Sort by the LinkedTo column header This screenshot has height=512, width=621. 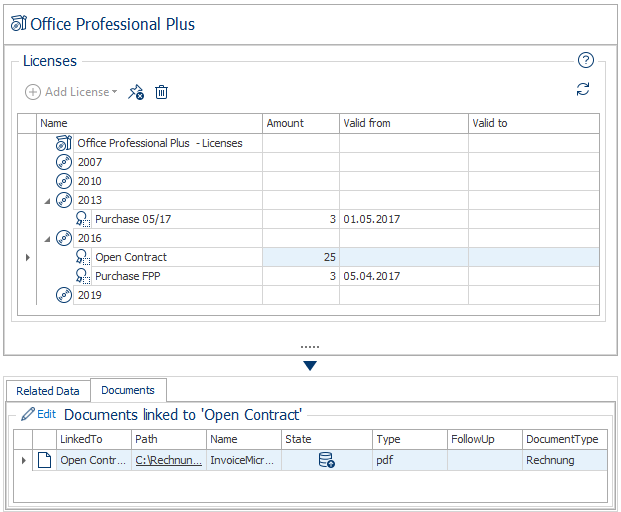94,439
